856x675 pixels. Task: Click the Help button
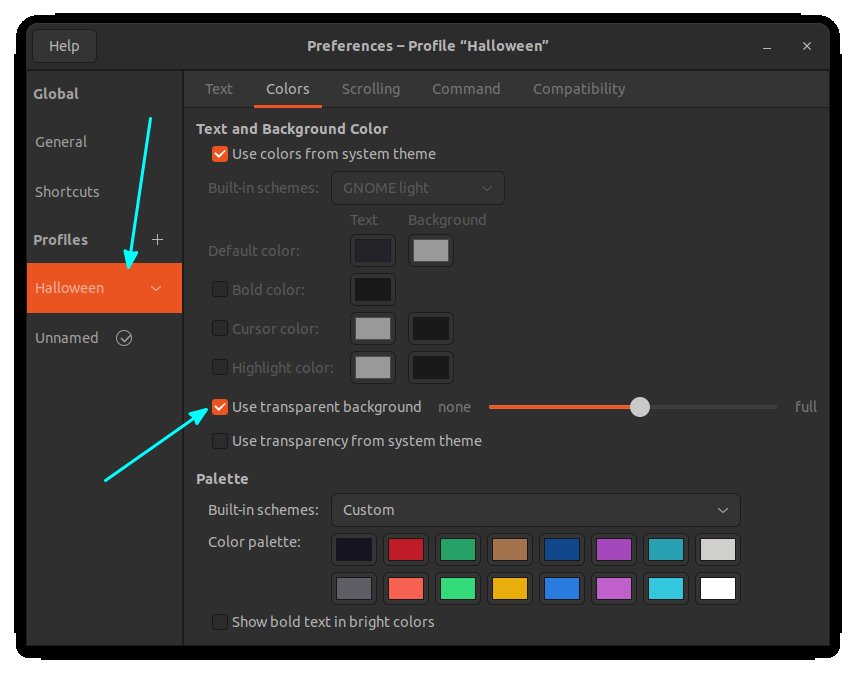[64, 46]
